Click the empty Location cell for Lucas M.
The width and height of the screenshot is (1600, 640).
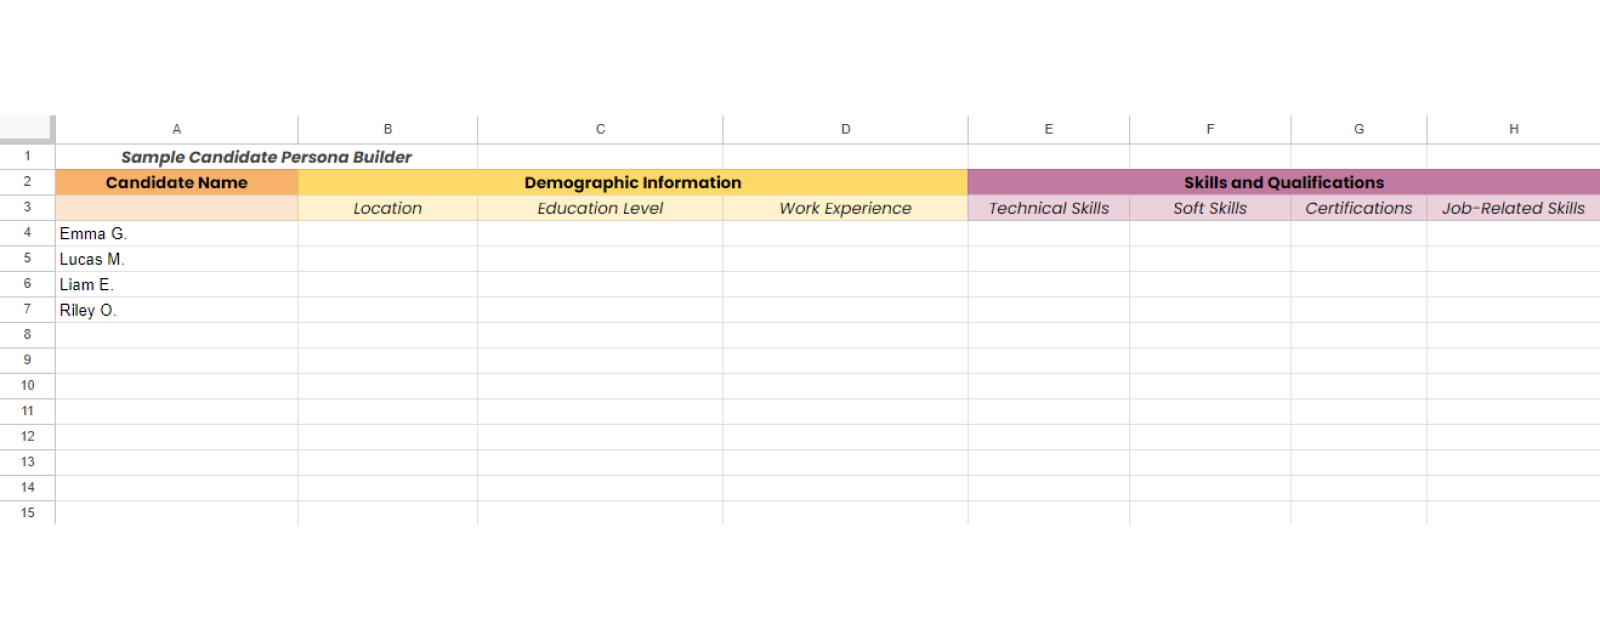[387, 259]
